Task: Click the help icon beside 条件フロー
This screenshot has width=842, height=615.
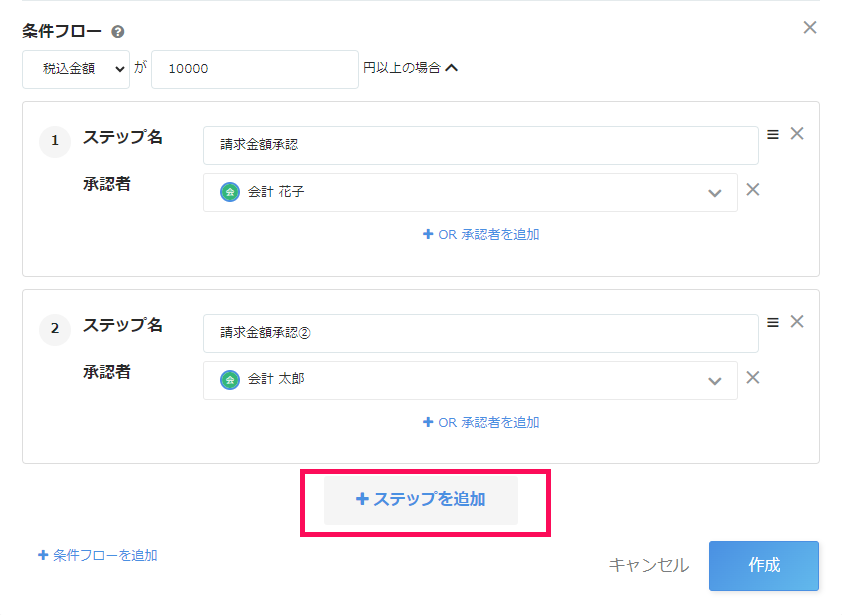Action: click(x=118, y=32)
